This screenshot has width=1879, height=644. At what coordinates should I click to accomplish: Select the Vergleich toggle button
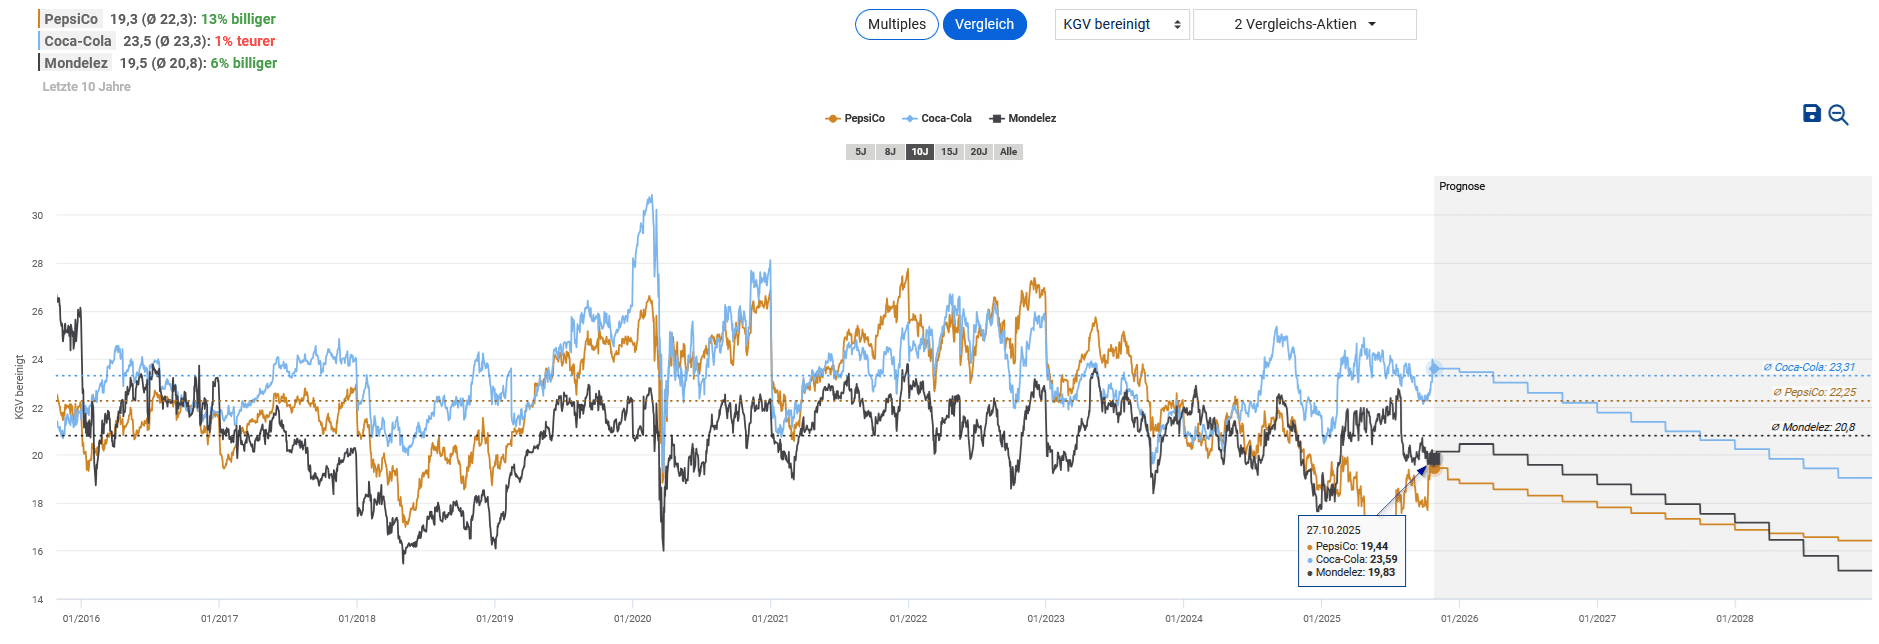[x=984, y=25]
